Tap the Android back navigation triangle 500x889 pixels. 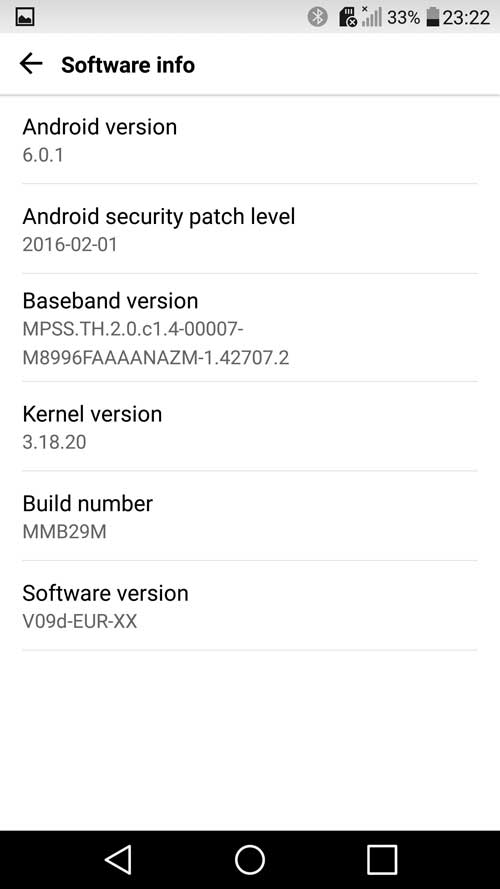coord(118,860)
